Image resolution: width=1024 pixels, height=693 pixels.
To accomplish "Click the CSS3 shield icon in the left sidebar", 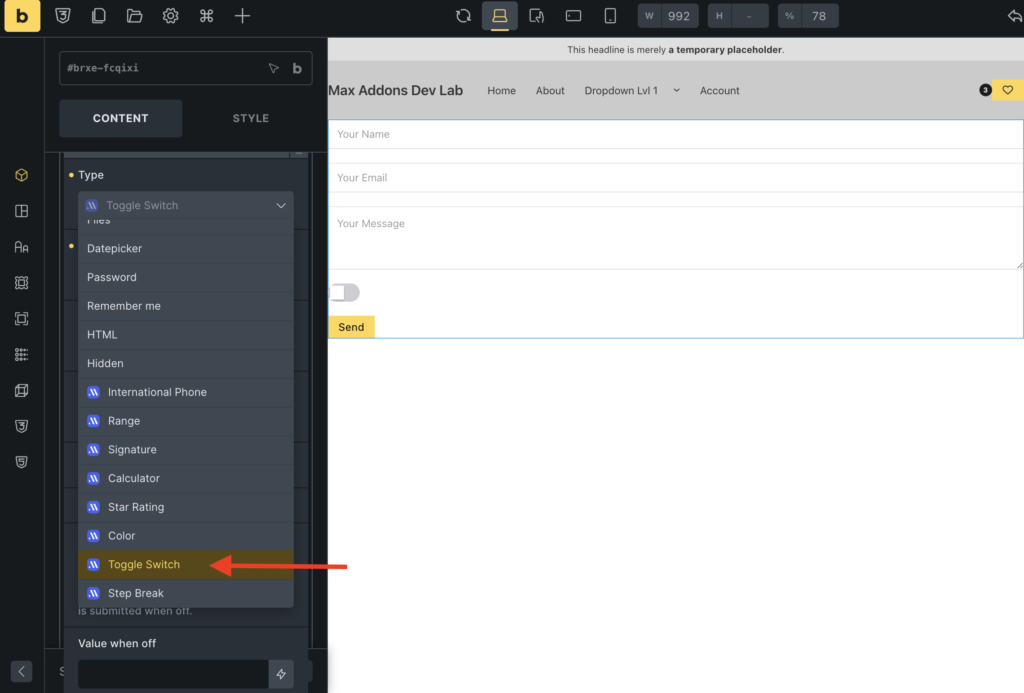I will (x=22, y=426).
